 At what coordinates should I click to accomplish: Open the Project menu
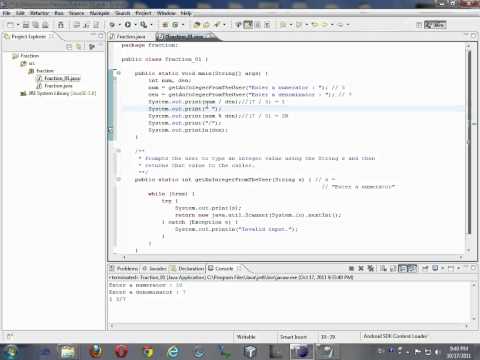pos(143,13)
